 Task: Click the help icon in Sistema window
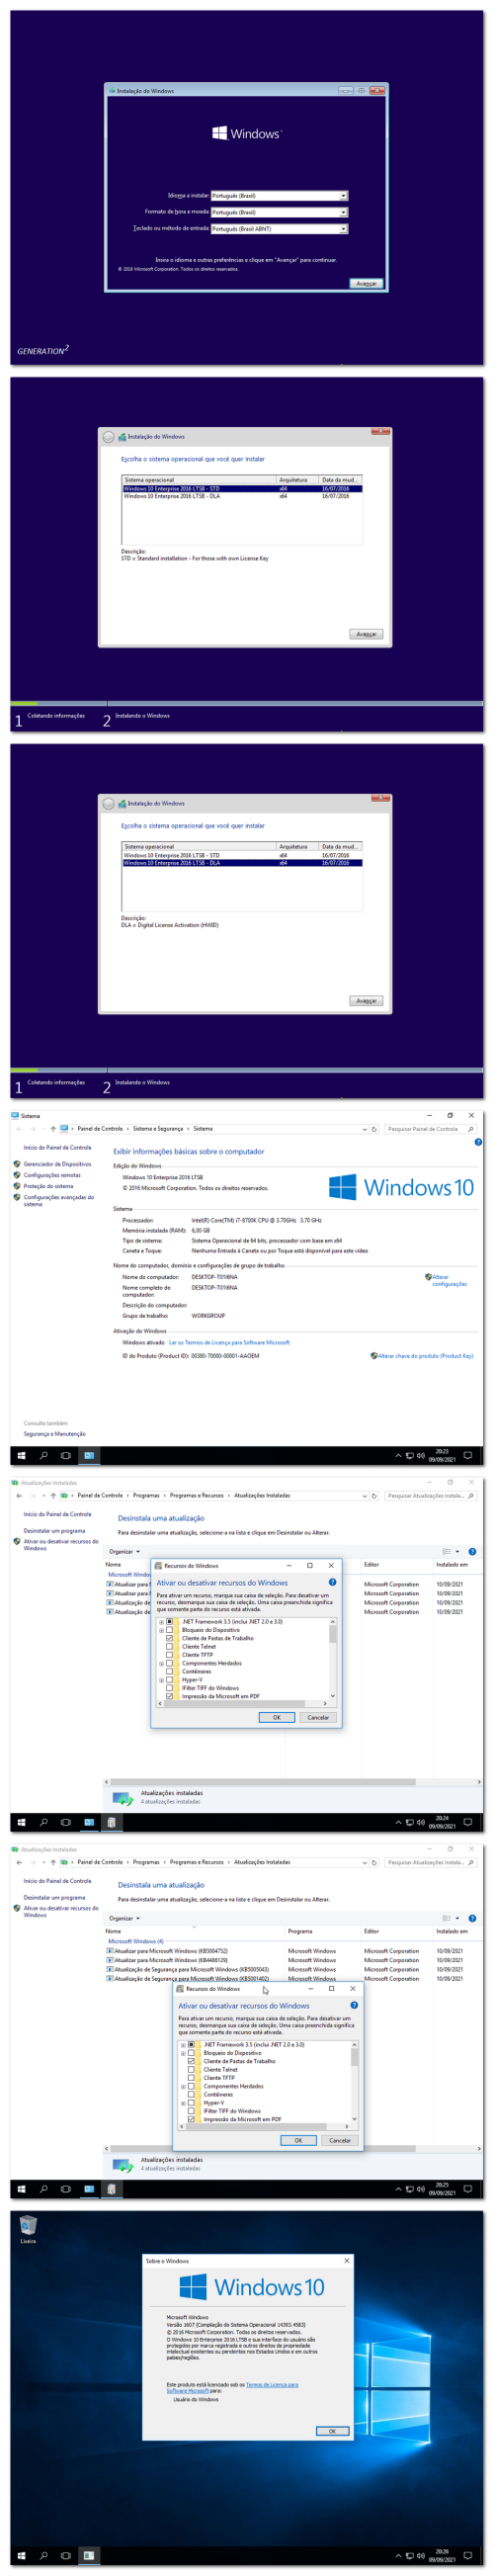coord(478,1142)
